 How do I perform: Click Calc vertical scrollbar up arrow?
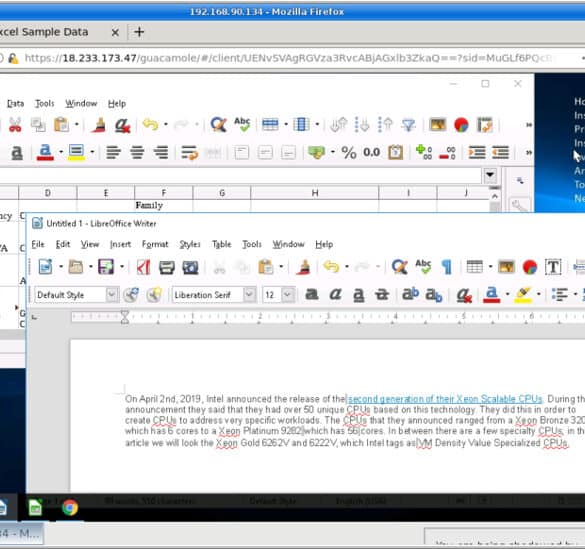coord(495,195)
